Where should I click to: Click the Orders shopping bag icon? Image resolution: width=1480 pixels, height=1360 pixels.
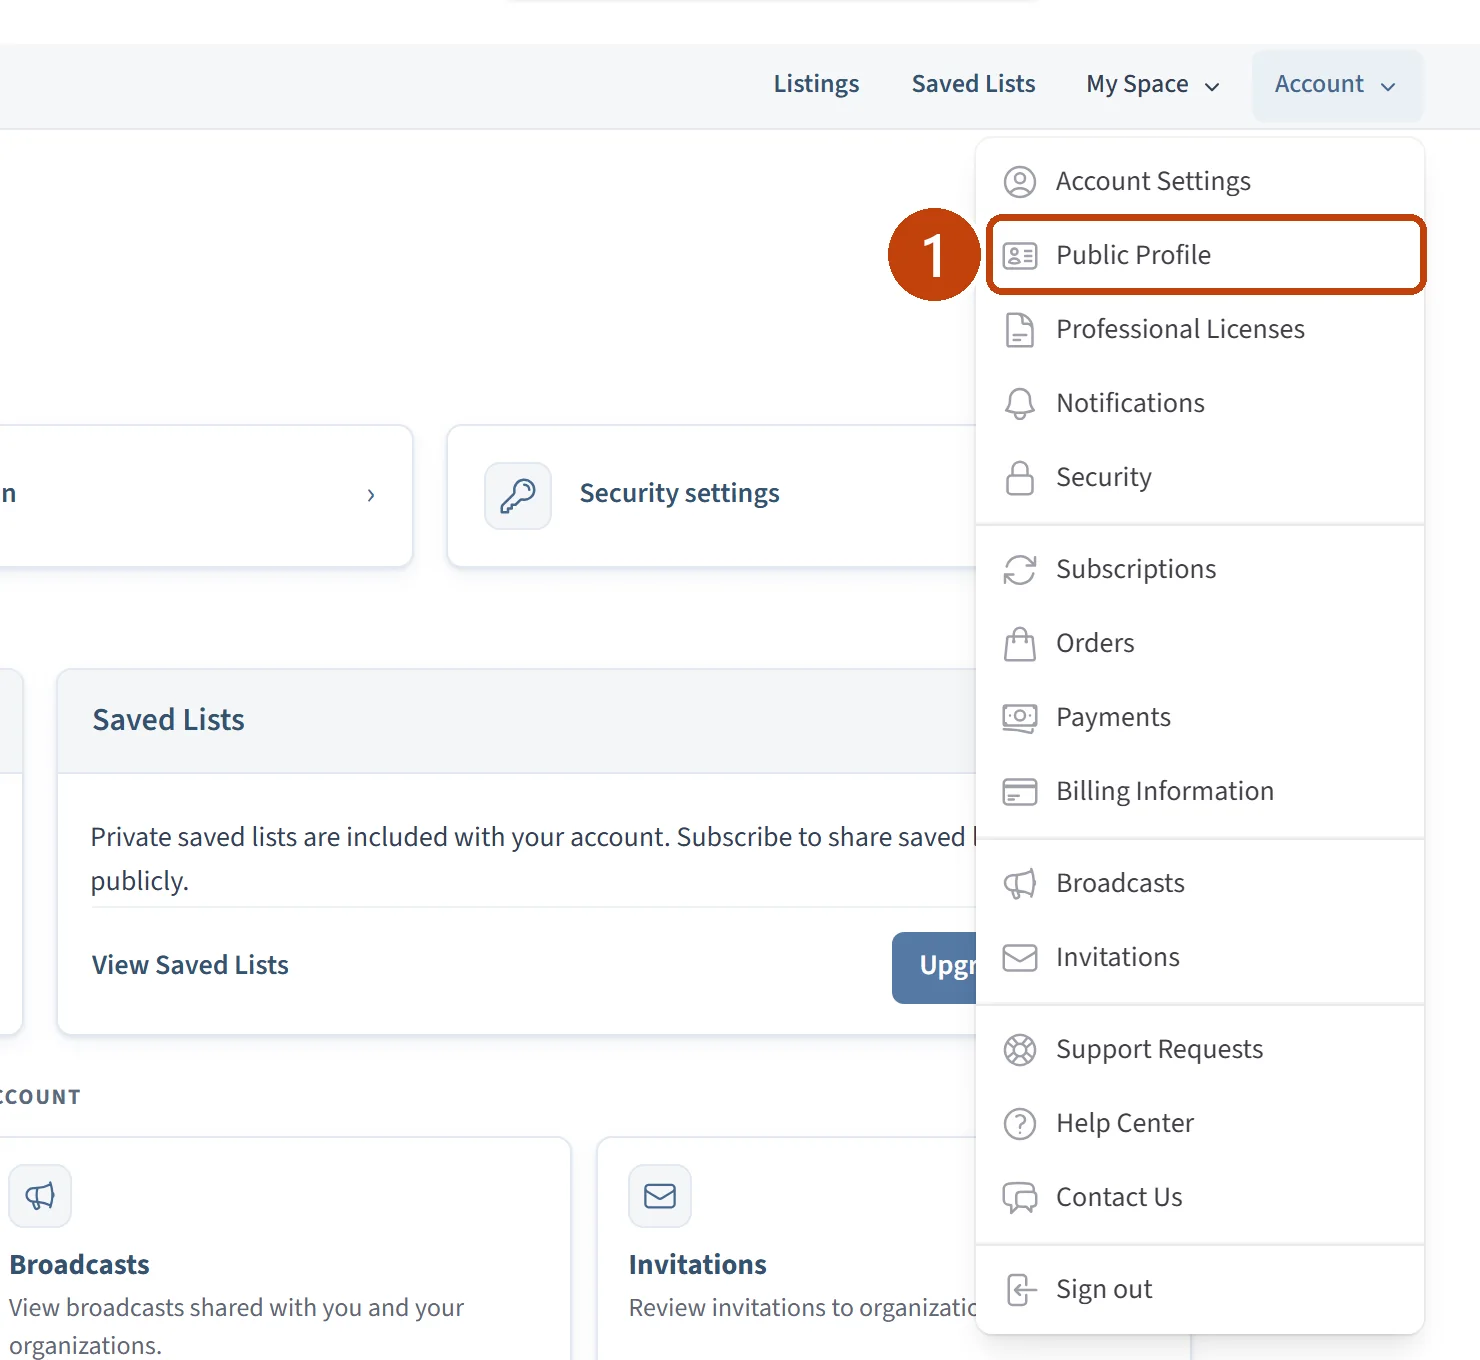(1019, 644)
